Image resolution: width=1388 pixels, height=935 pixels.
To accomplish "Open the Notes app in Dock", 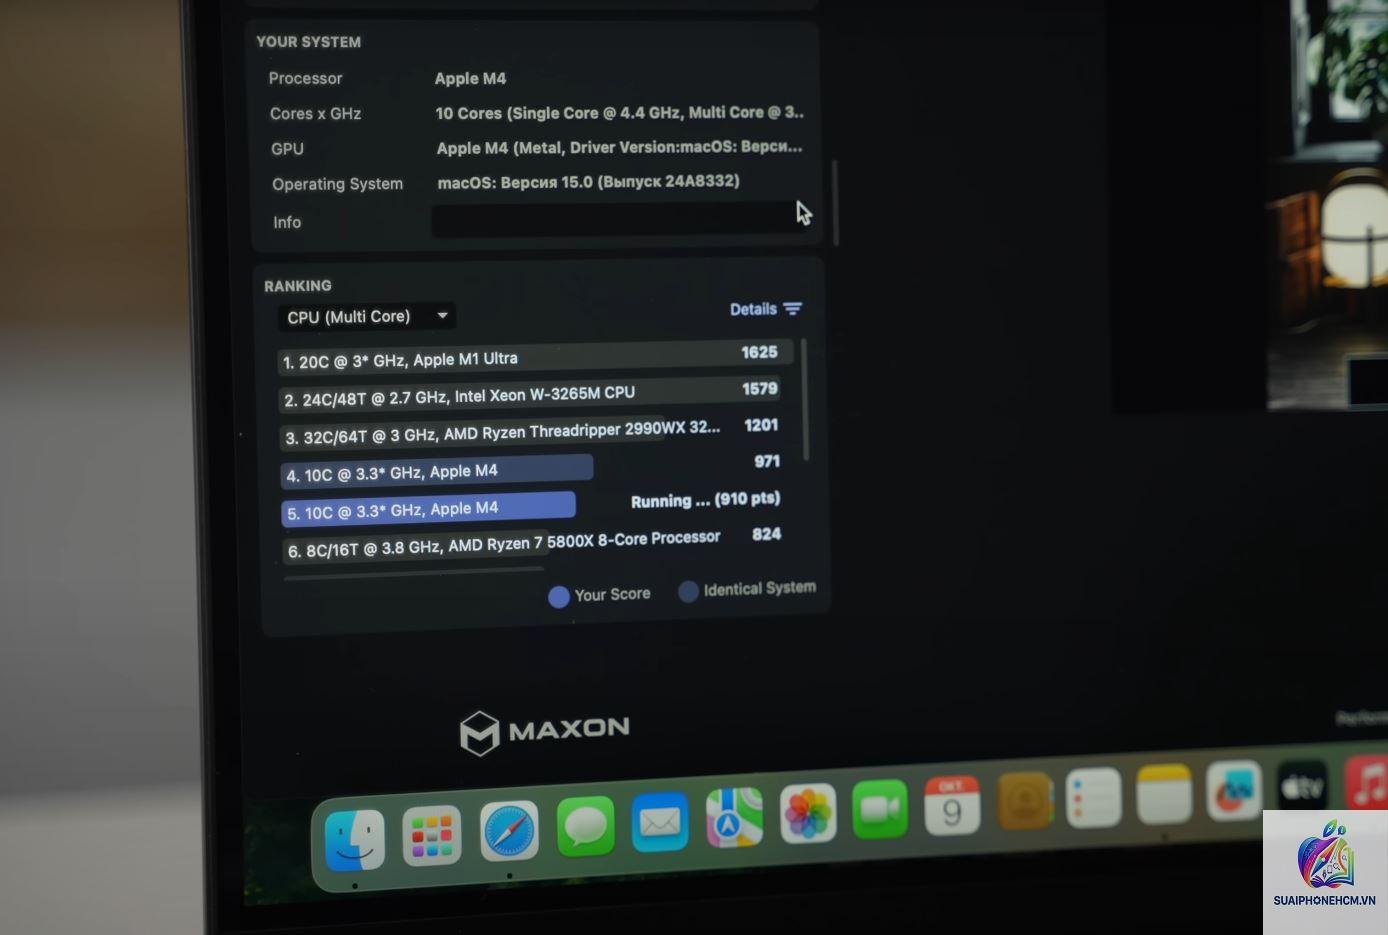I will pos(1165,793).
